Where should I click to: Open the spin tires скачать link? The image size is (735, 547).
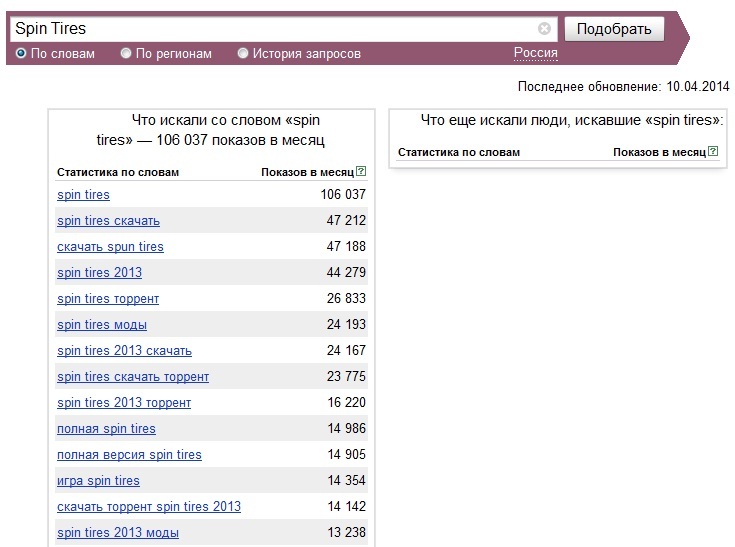coord(108,220)
